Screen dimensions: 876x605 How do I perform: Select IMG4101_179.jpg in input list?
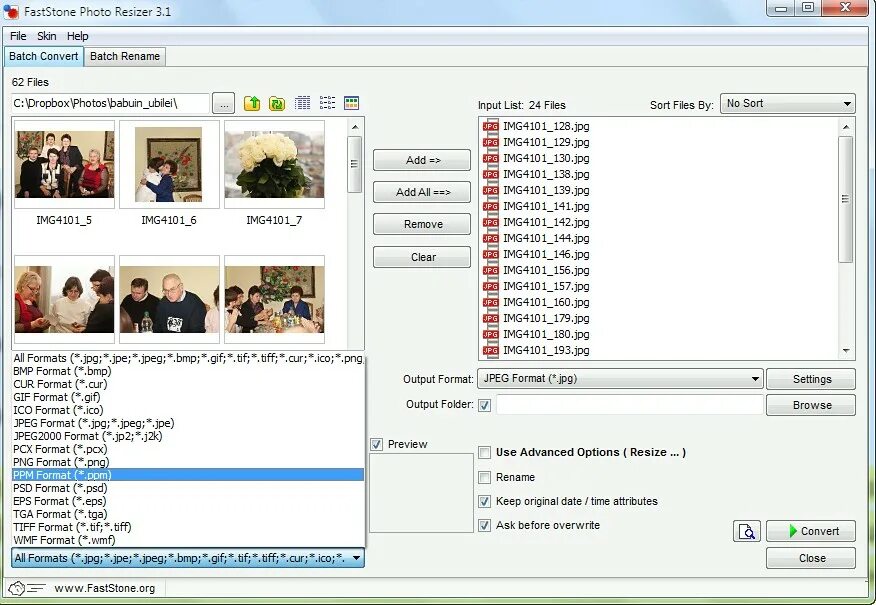point(546,318)
